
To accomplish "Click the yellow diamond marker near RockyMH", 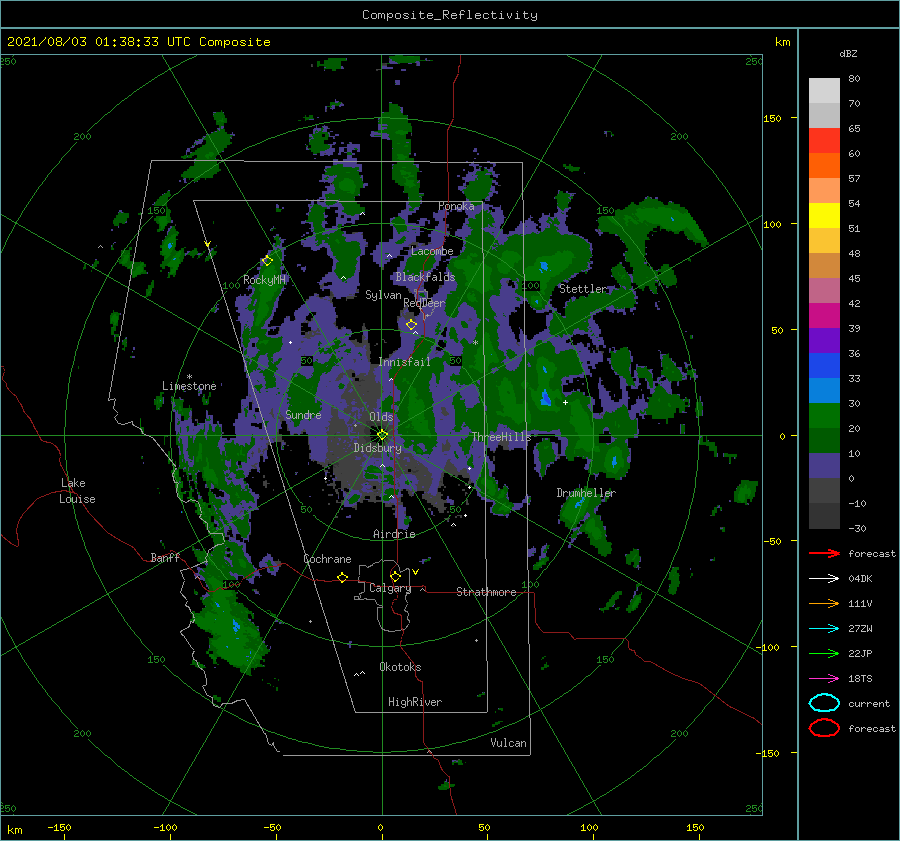I will [x=267, y=261].
